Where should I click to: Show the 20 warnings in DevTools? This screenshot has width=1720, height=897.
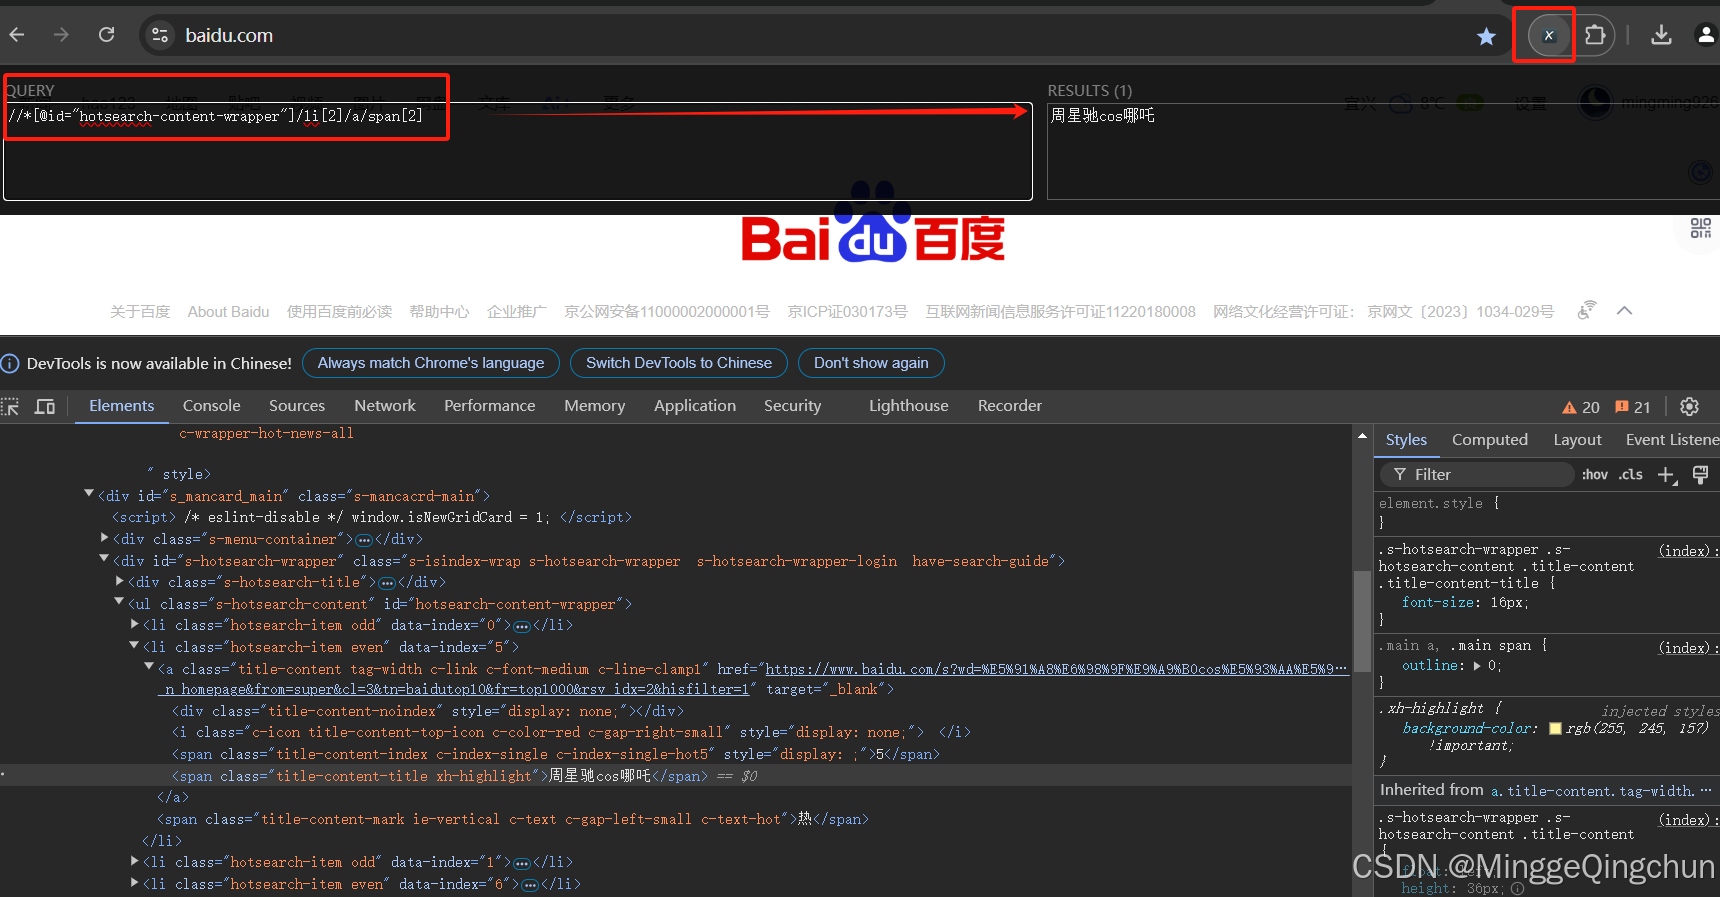(x=1581, y=407)
